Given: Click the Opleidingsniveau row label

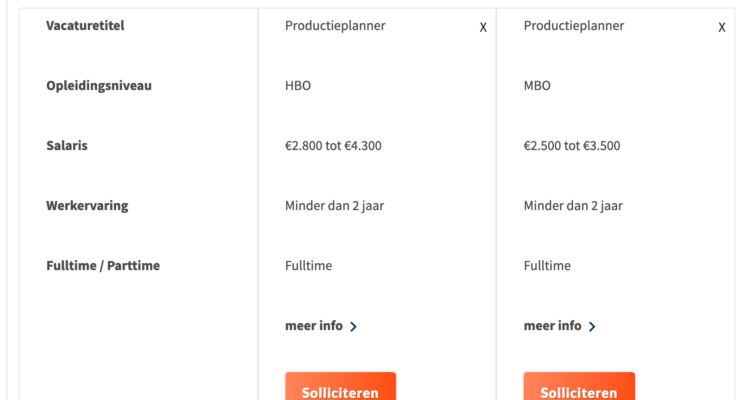Looking at the screenshot, I should click(98, 86).
